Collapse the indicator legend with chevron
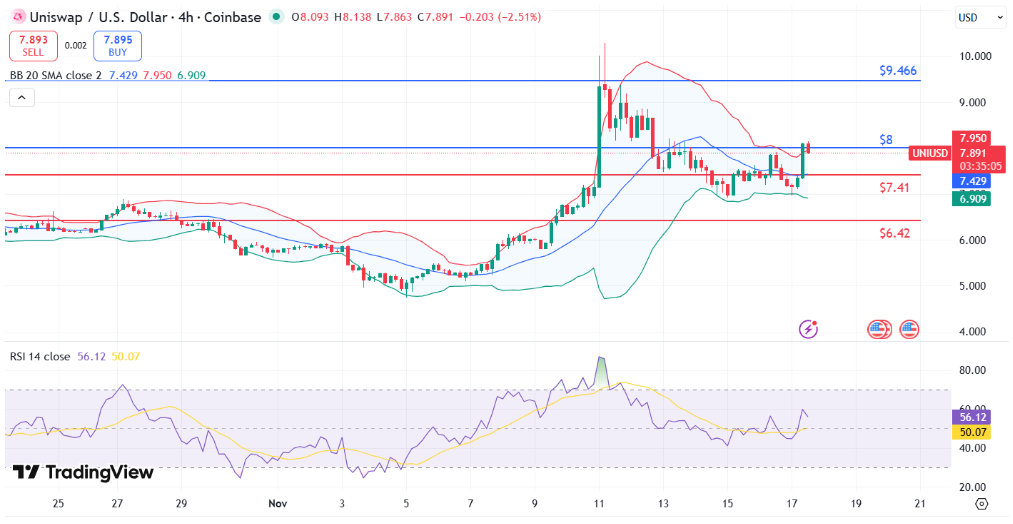Viewport: 1013px width, 524px height. pyautogui.click(x=22, y=97)
